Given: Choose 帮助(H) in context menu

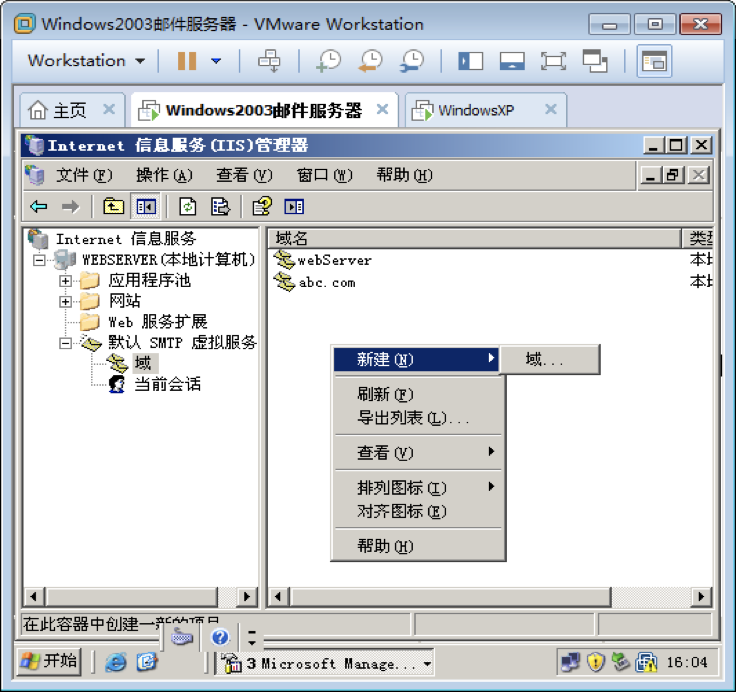Looking at the screenshot, I should [418, 546].
